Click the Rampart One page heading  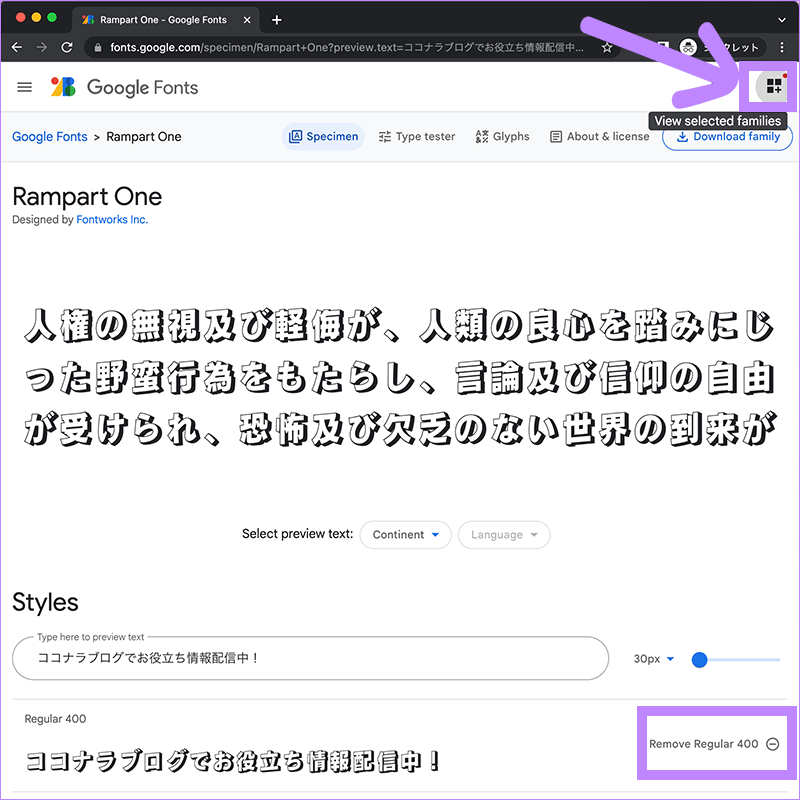click(x=87, y=197)
